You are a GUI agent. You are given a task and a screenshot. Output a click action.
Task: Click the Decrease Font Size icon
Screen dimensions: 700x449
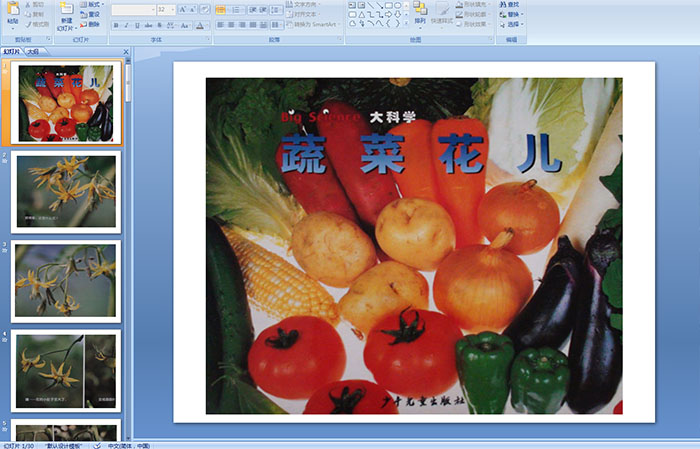click(x=192, y=9)
